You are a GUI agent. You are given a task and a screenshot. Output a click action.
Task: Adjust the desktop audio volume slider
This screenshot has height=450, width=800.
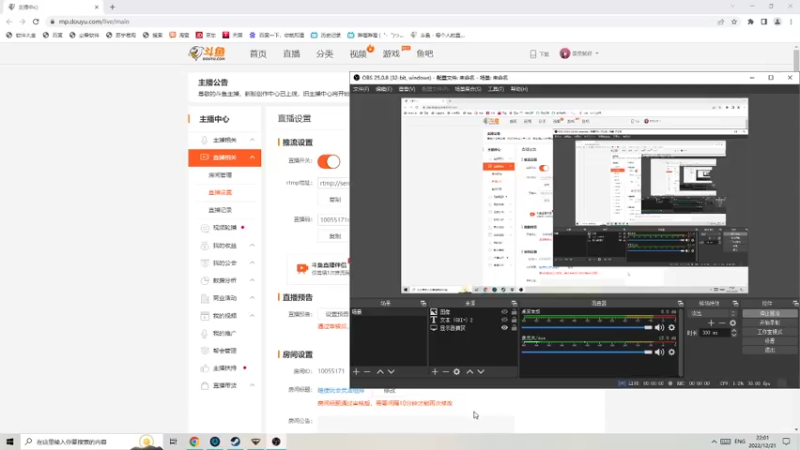click(587, 328)
